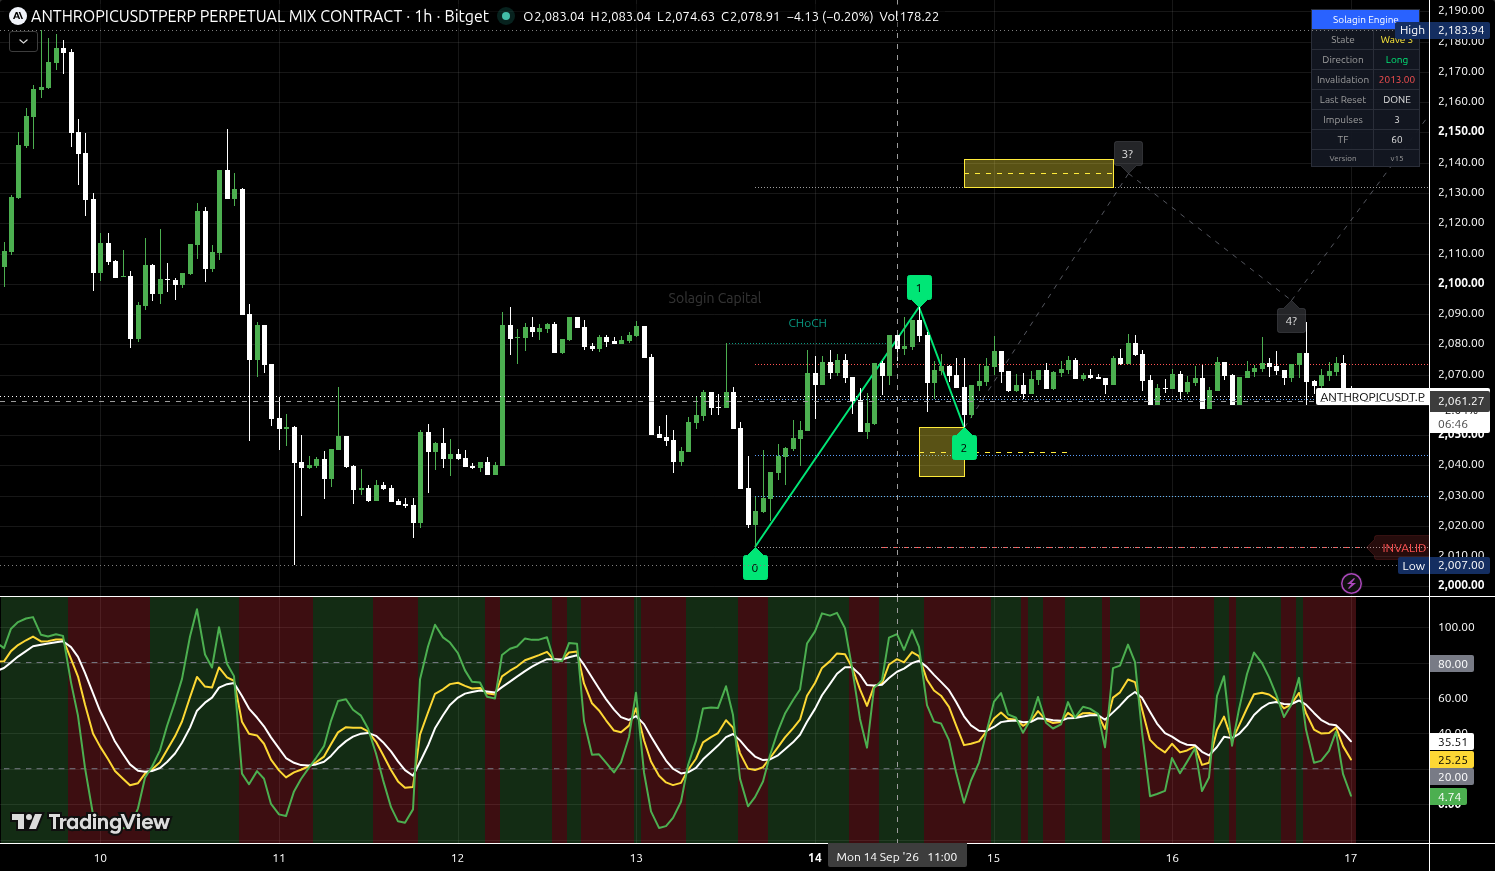
Task: Click the yellow oscillator value 25.25
Action: (x=1453, y=760)
